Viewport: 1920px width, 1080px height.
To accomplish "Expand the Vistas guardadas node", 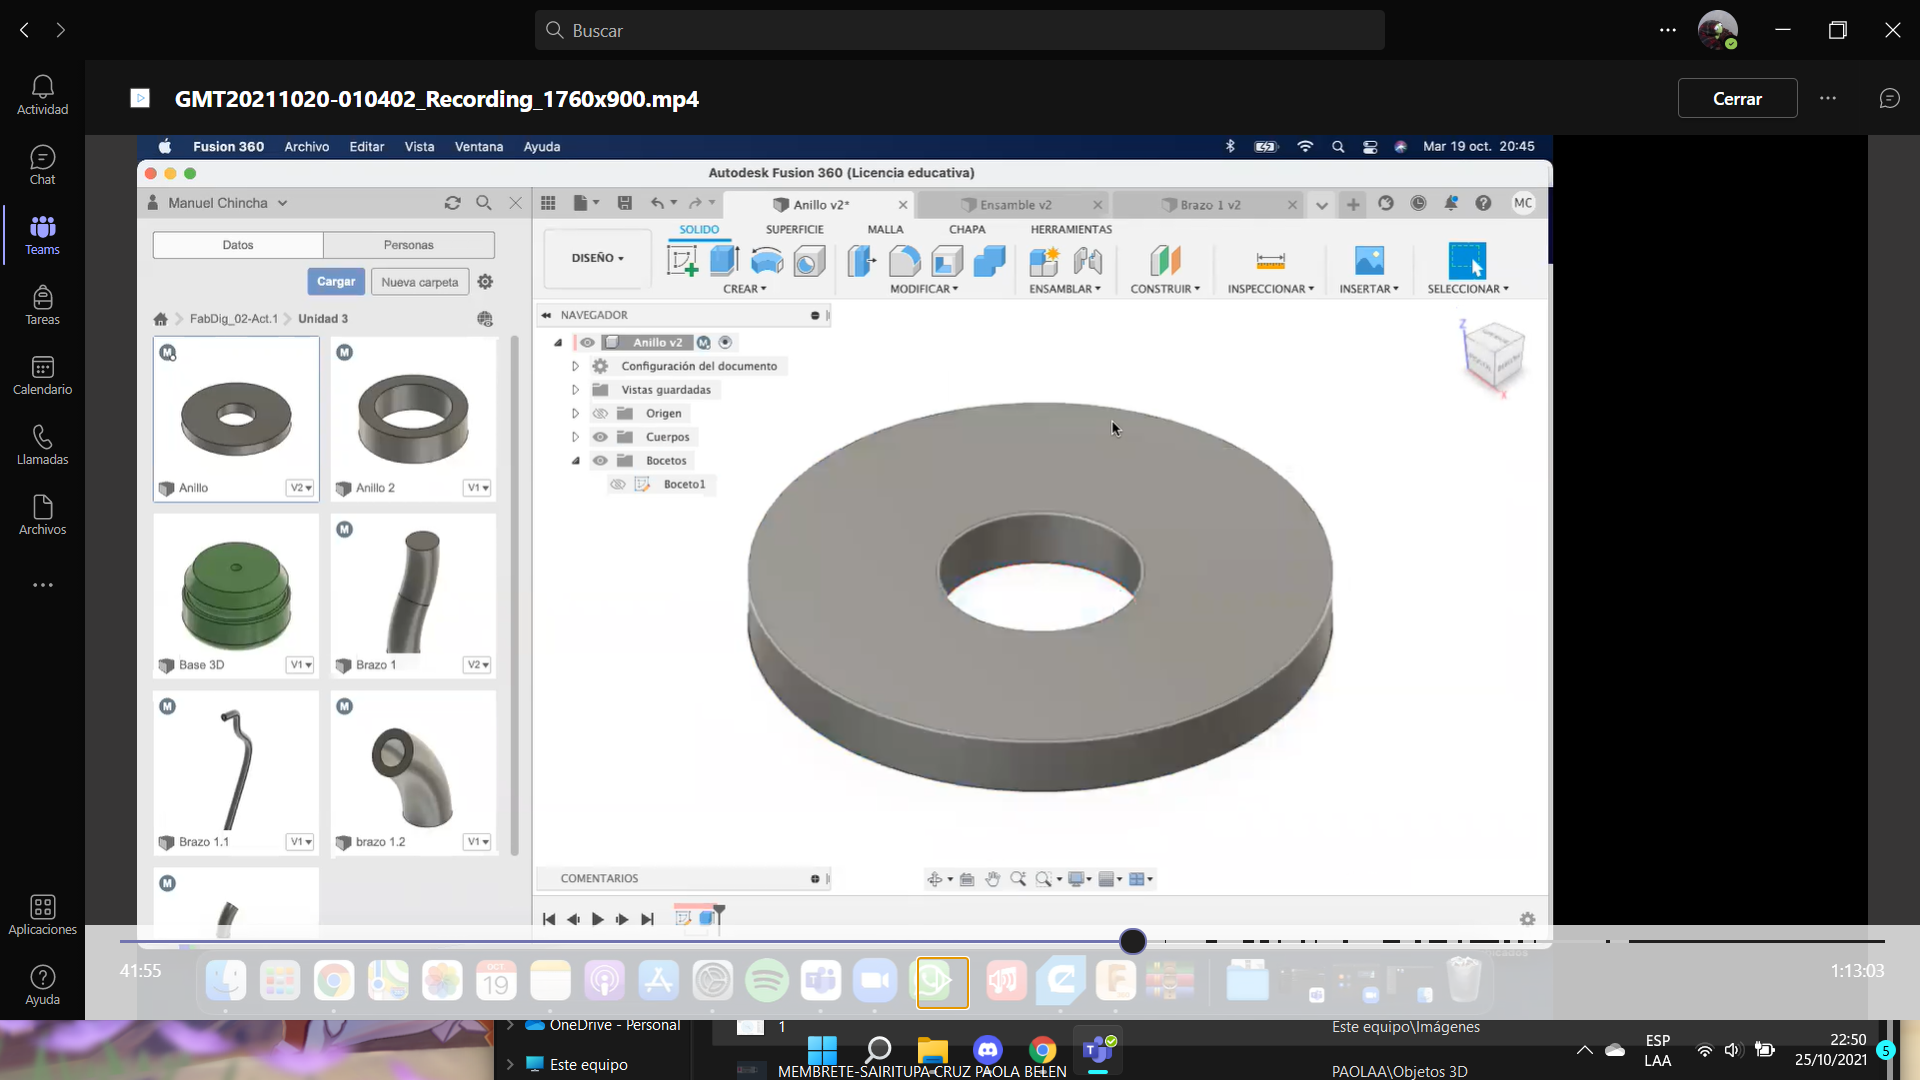I will pyautogui.click(x=575, y=390).
